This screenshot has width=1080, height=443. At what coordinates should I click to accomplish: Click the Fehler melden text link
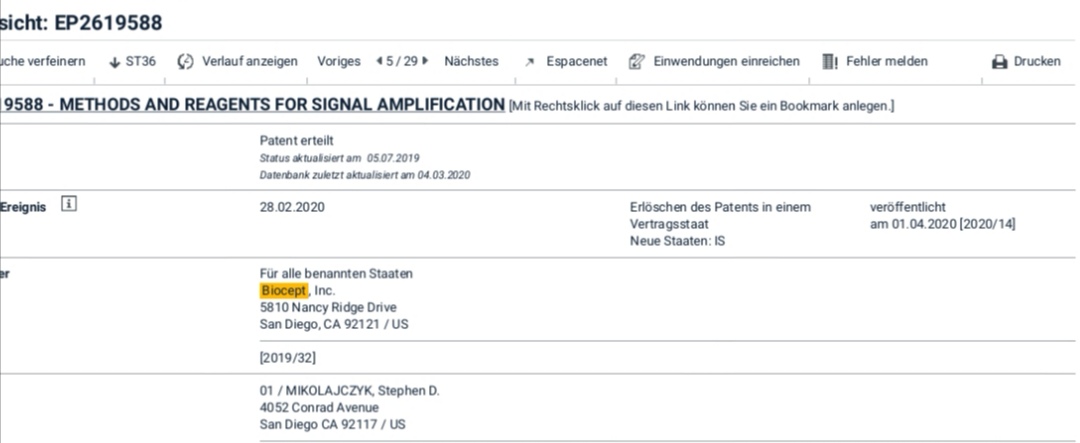tap(887, 62)
